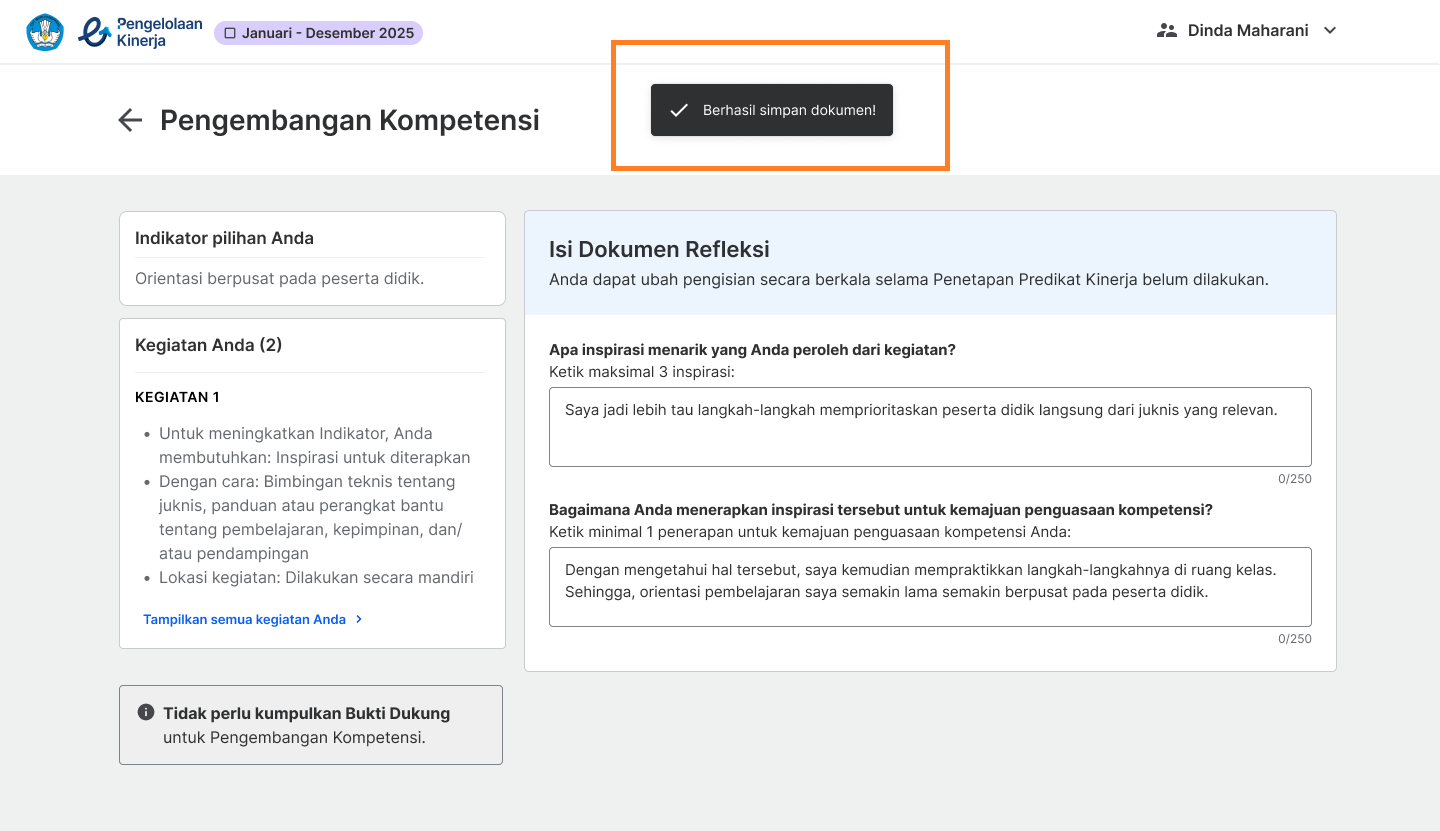Viewport: 1440px width, 831px height.
Task: Click the Pengembangan Kompetensi page title
Action: coord(350,120)
